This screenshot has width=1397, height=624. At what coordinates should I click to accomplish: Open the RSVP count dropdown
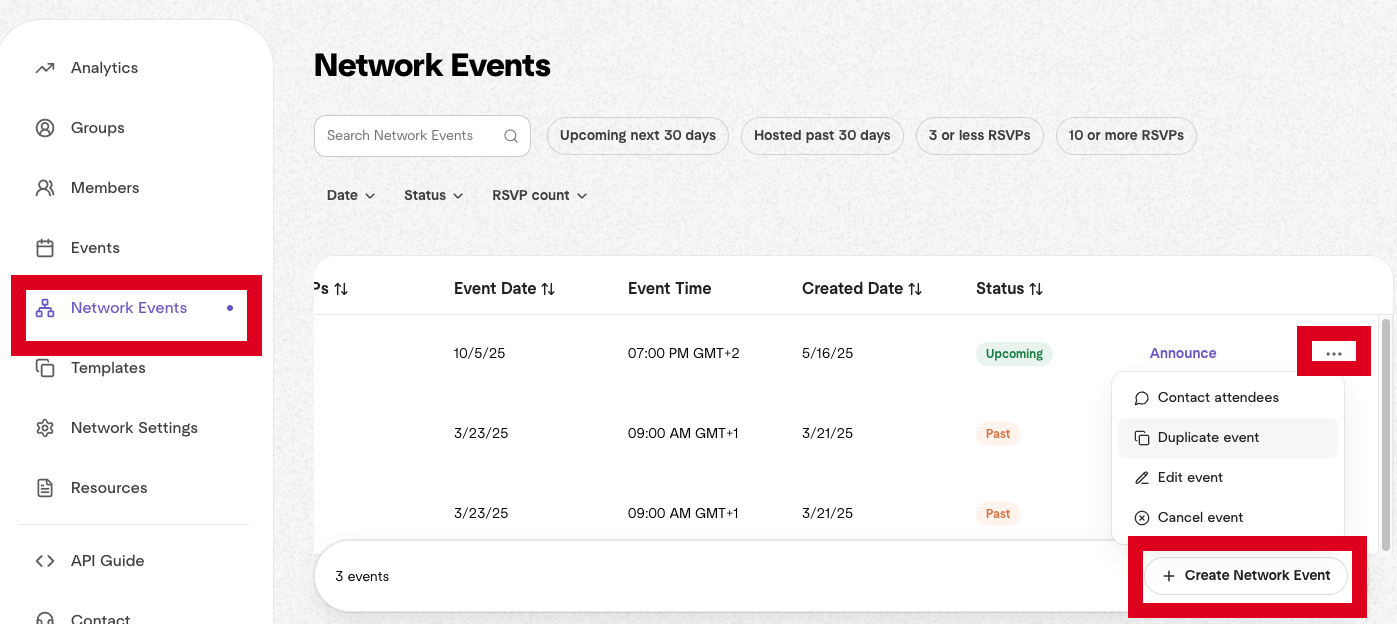539,196
